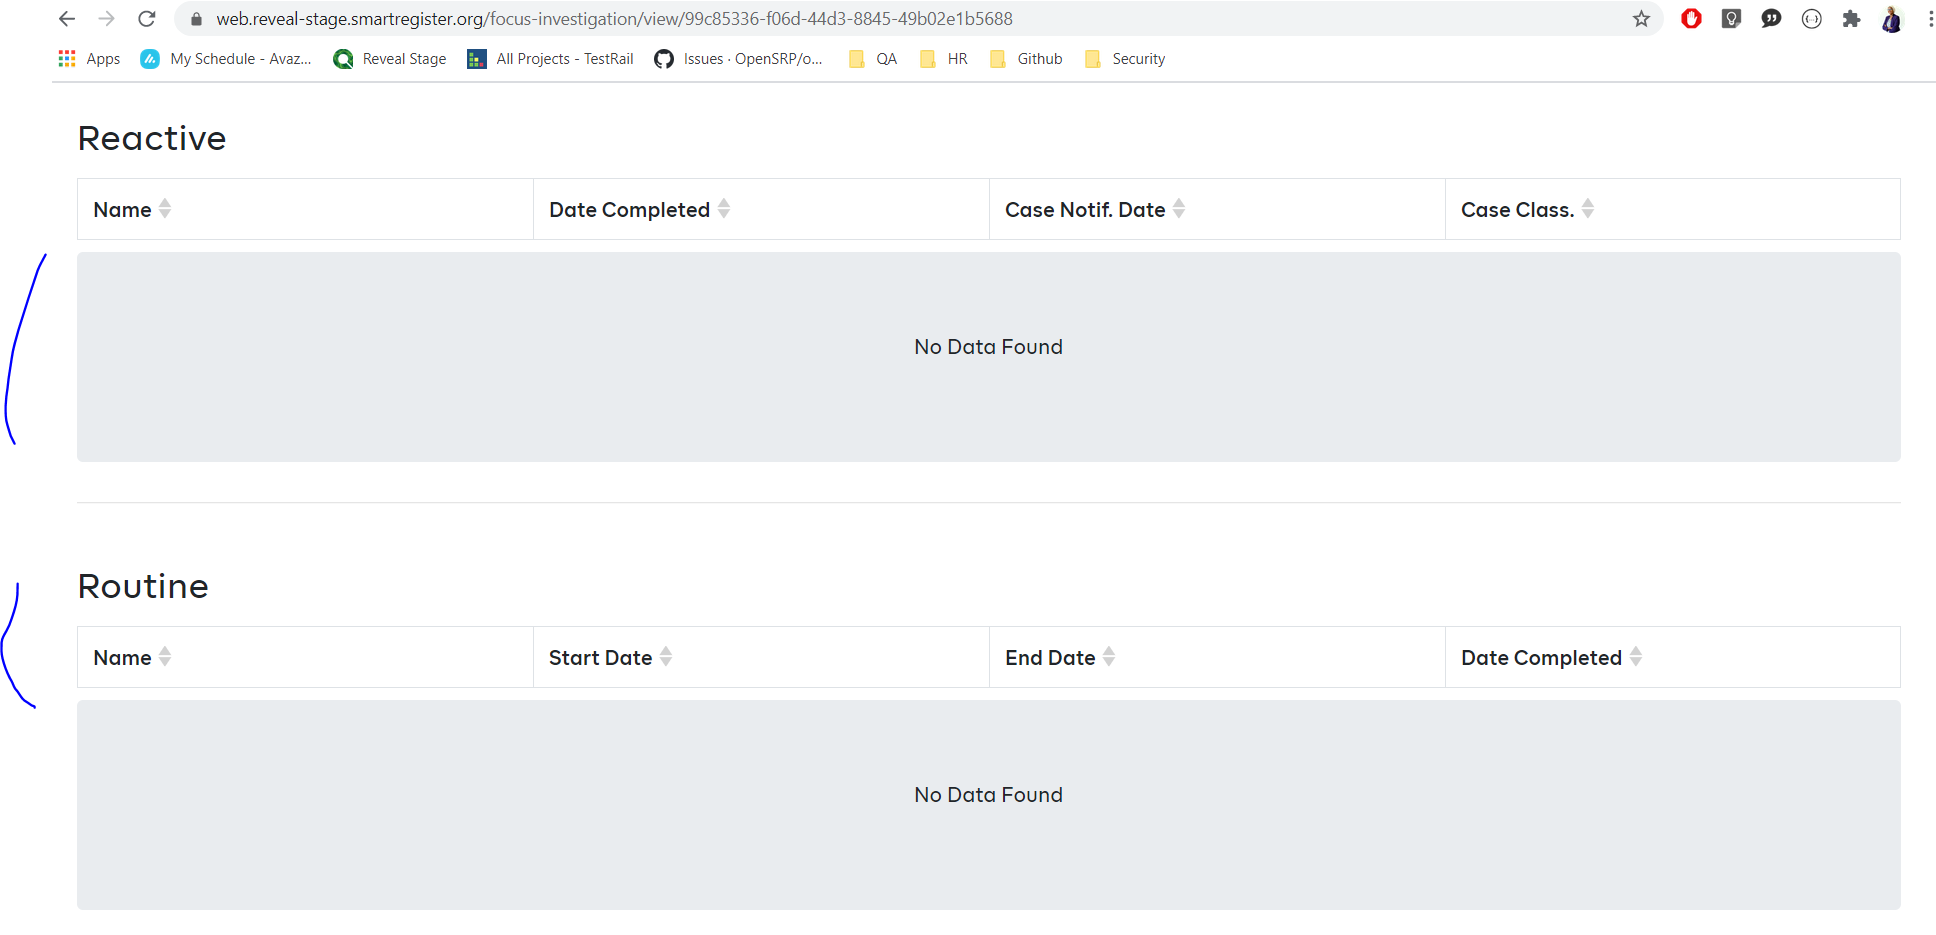Open the Issues · OpenSRP GitHub bookmark
Image resolution: width=1936 pixels, height=935 pixels.
pos(740,58)
